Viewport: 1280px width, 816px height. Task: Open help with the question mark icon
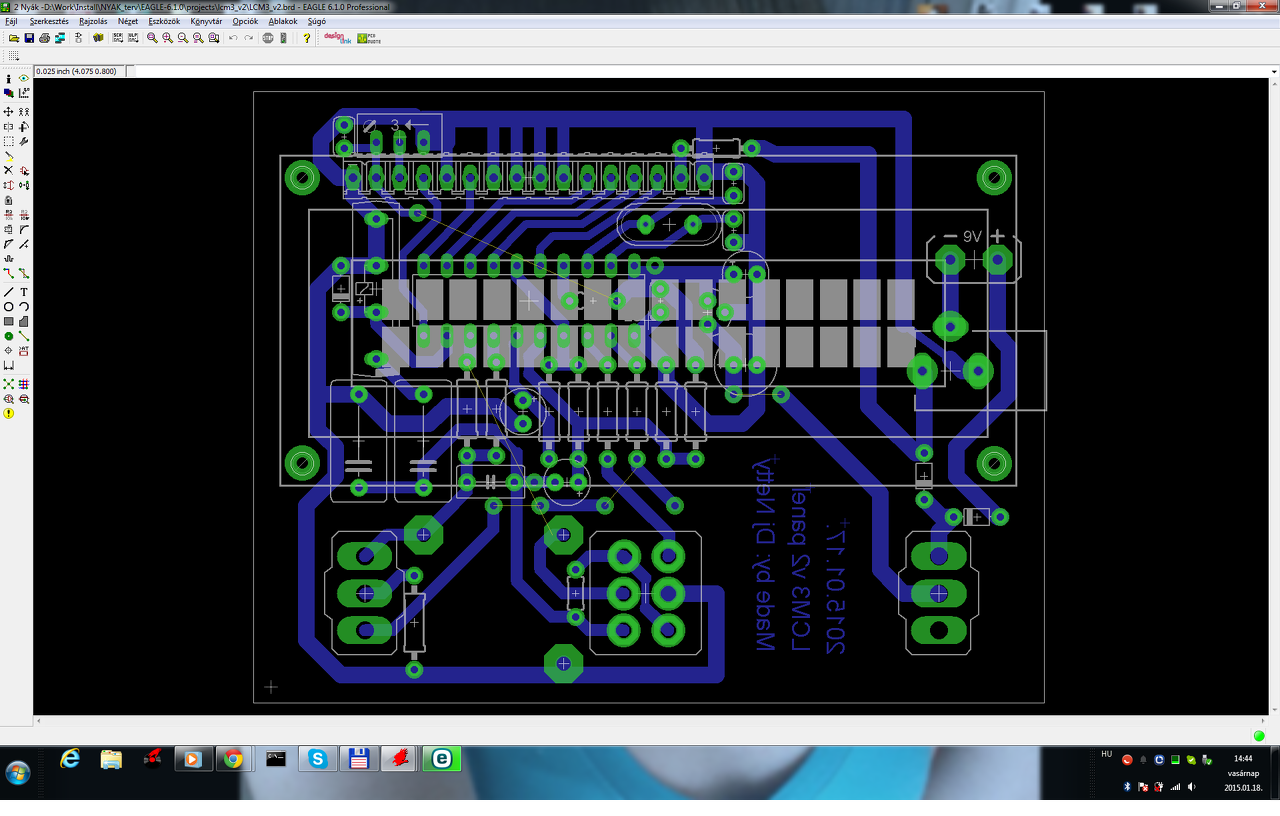[307, 38]
